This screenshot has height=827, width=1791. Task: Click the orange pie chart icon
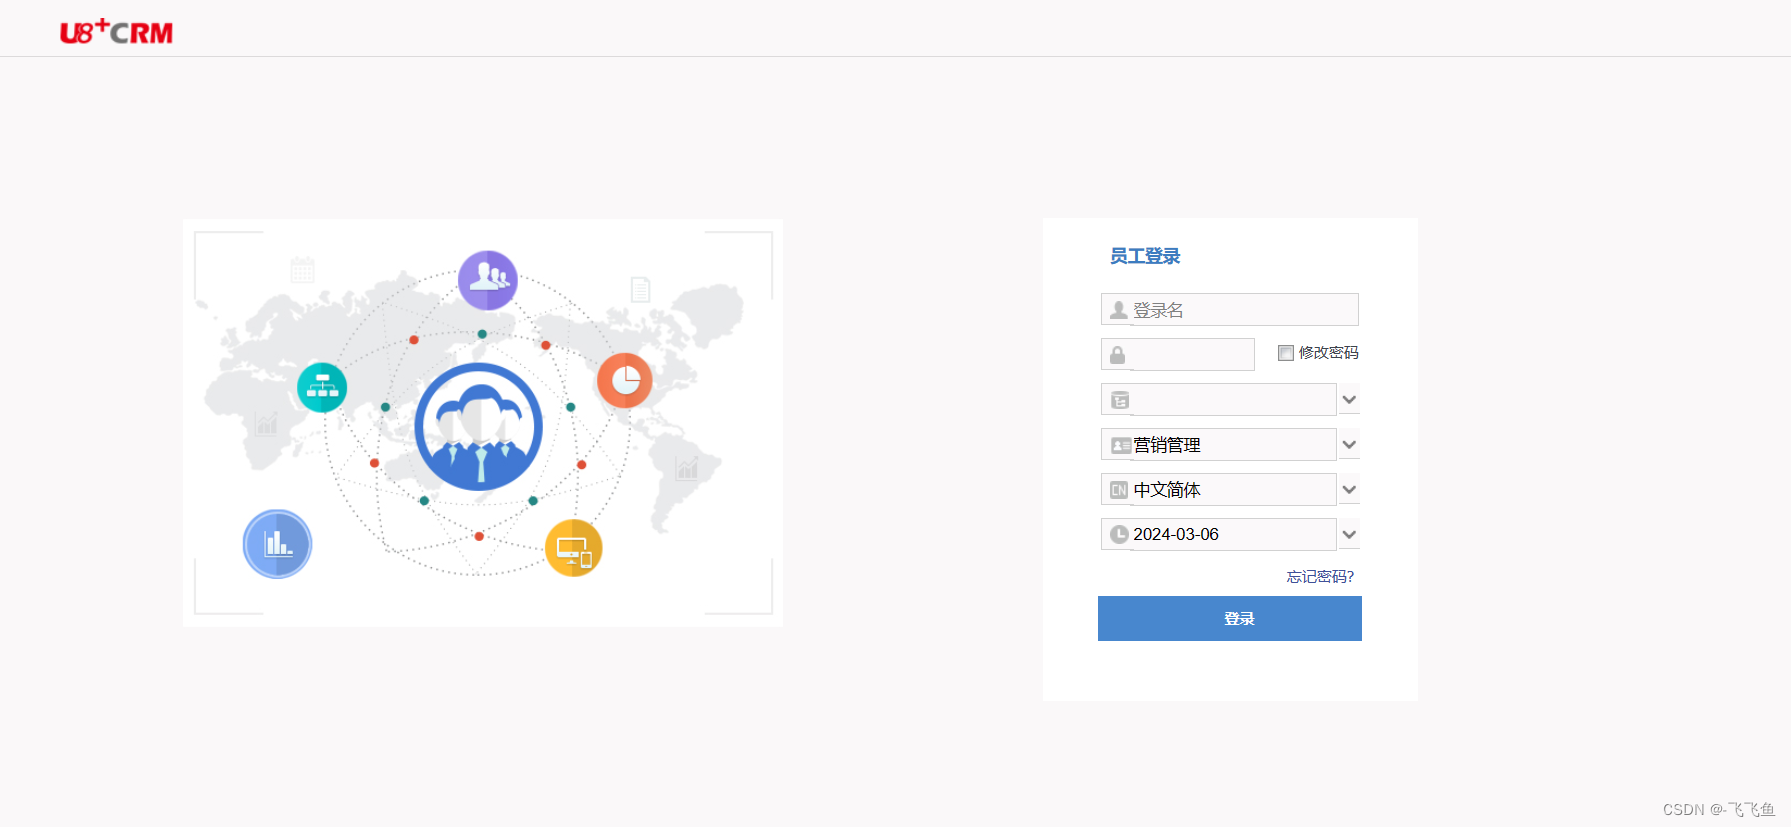pos(625,380)
